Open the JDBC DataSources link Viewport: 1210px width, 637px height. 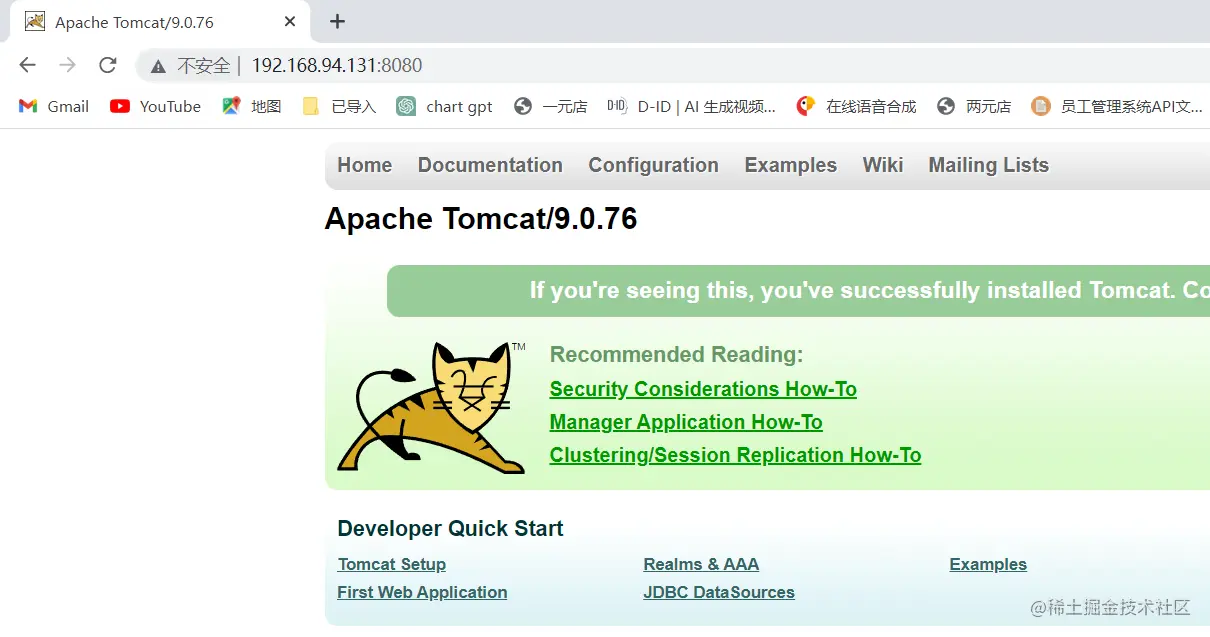[x=719, y=592]
